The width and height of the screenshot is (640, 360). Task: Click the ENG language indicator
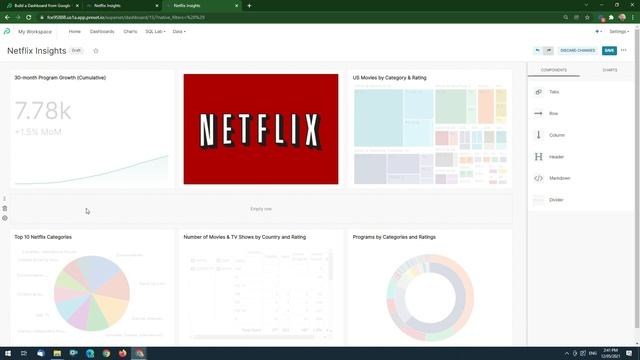[x=593, y=353]
